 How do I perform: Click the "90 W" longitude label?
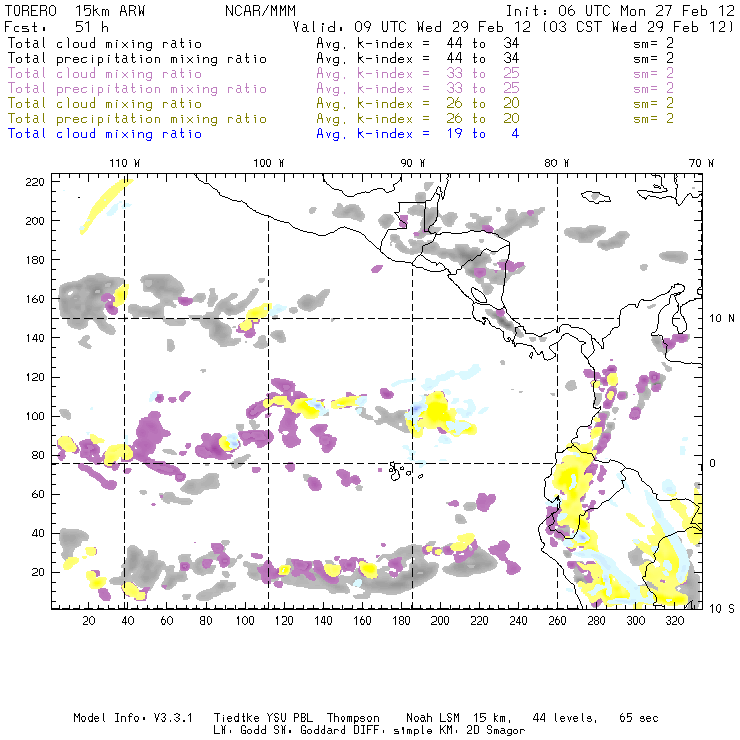click(x=413, y=163)
